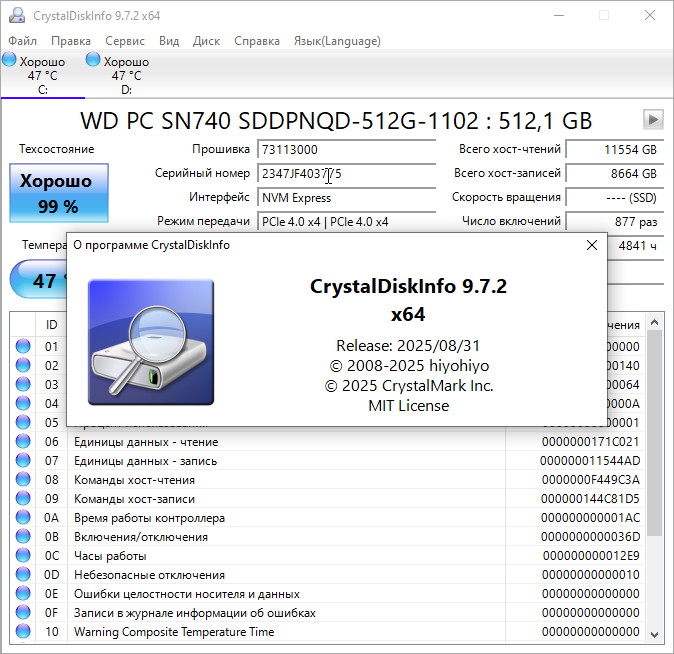Click the Прошивка field 73113000
This screenshot has height=654, width=674.
pos(346,150)
